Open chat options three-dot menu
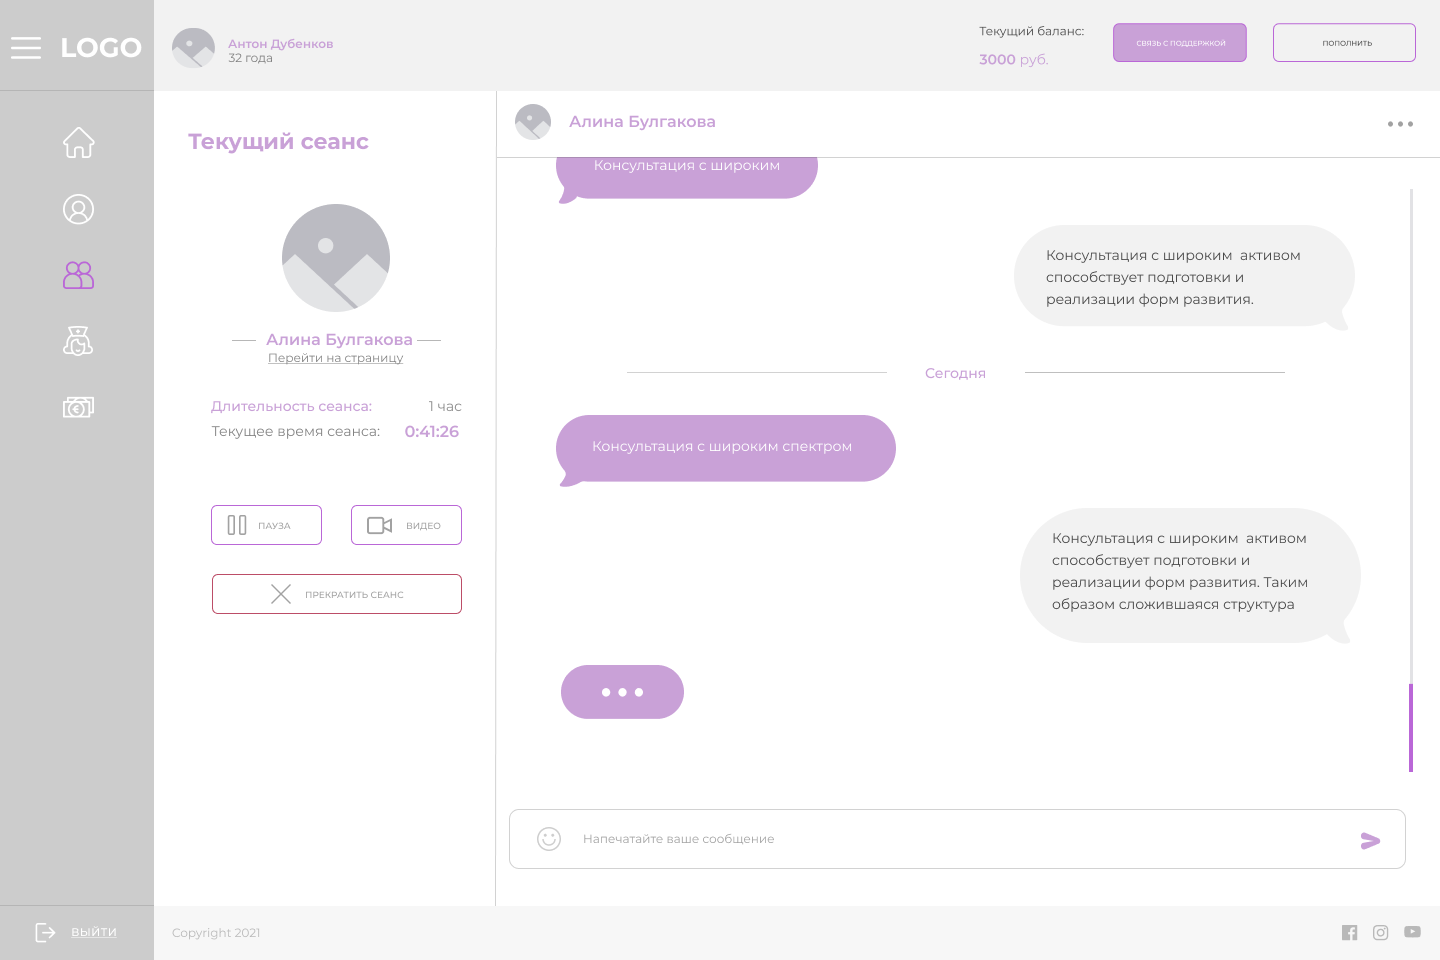The width and height of the screenshot is (1440, 960). 1400,124
